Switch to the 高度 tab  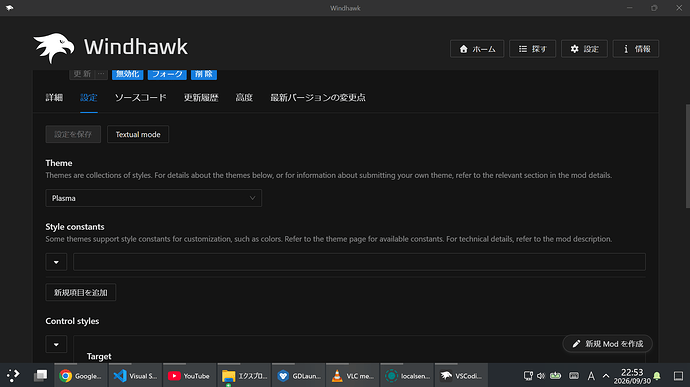pos(244,98)
